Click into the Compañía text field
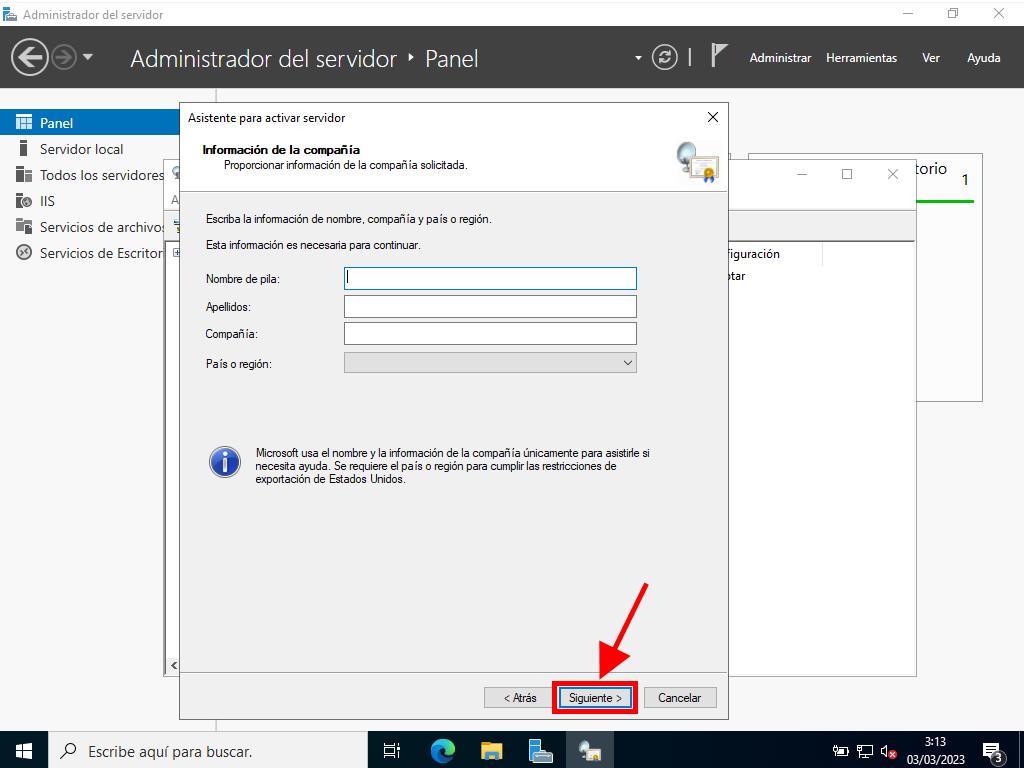Image resolution: width=1024 pixels, height=768 pixels. coord(490,334)
